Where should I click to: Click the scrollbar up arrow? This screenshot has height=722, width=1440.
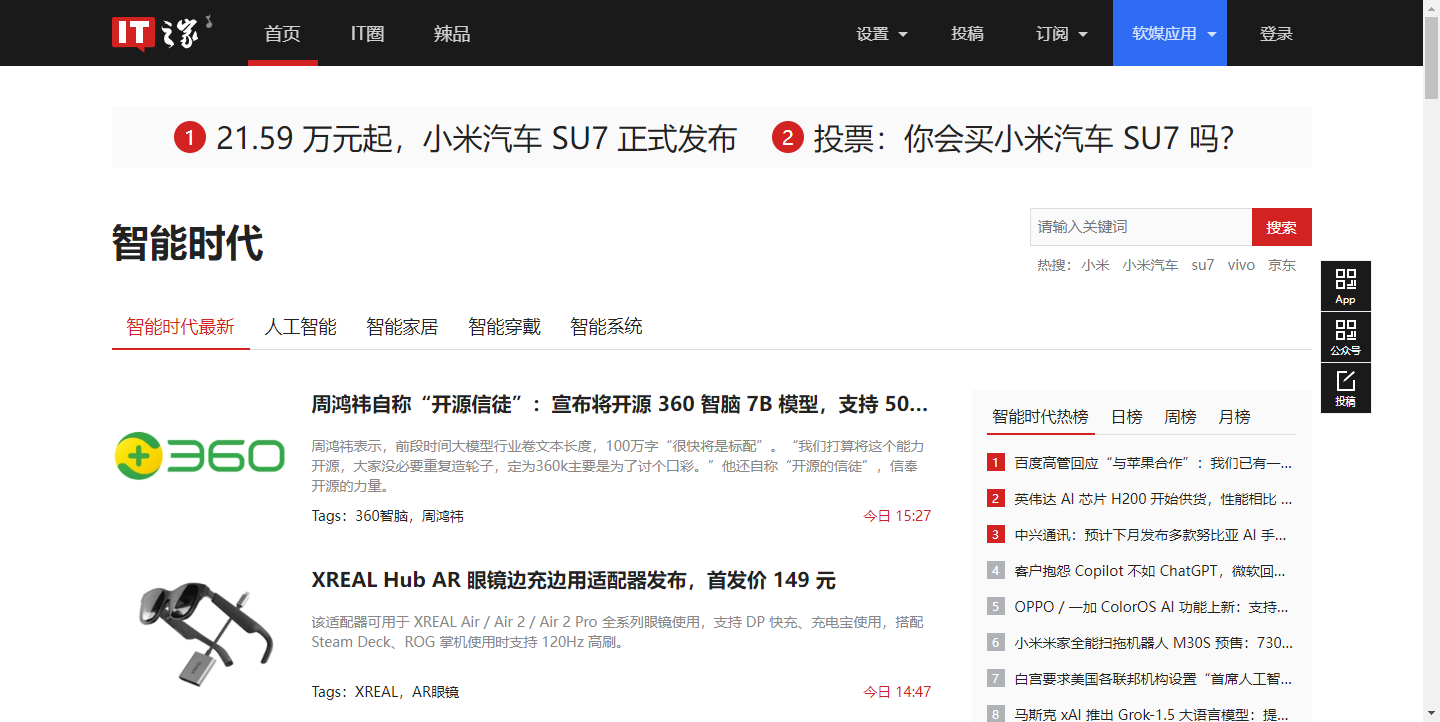(1431, 8)
